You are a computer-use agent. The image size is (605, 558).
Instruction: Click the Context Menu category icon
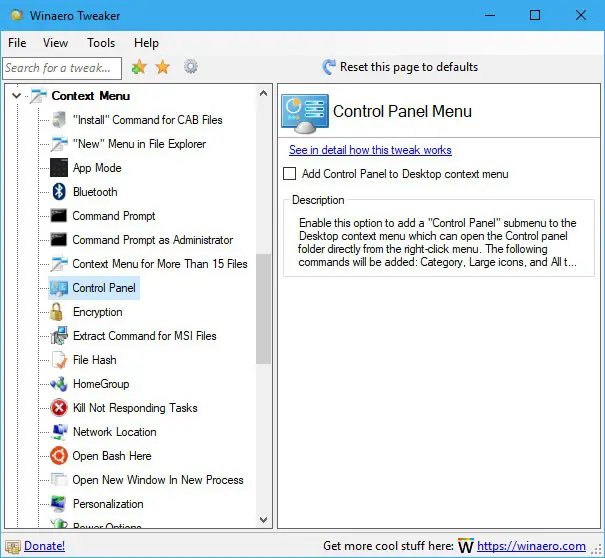coord(39,96)
